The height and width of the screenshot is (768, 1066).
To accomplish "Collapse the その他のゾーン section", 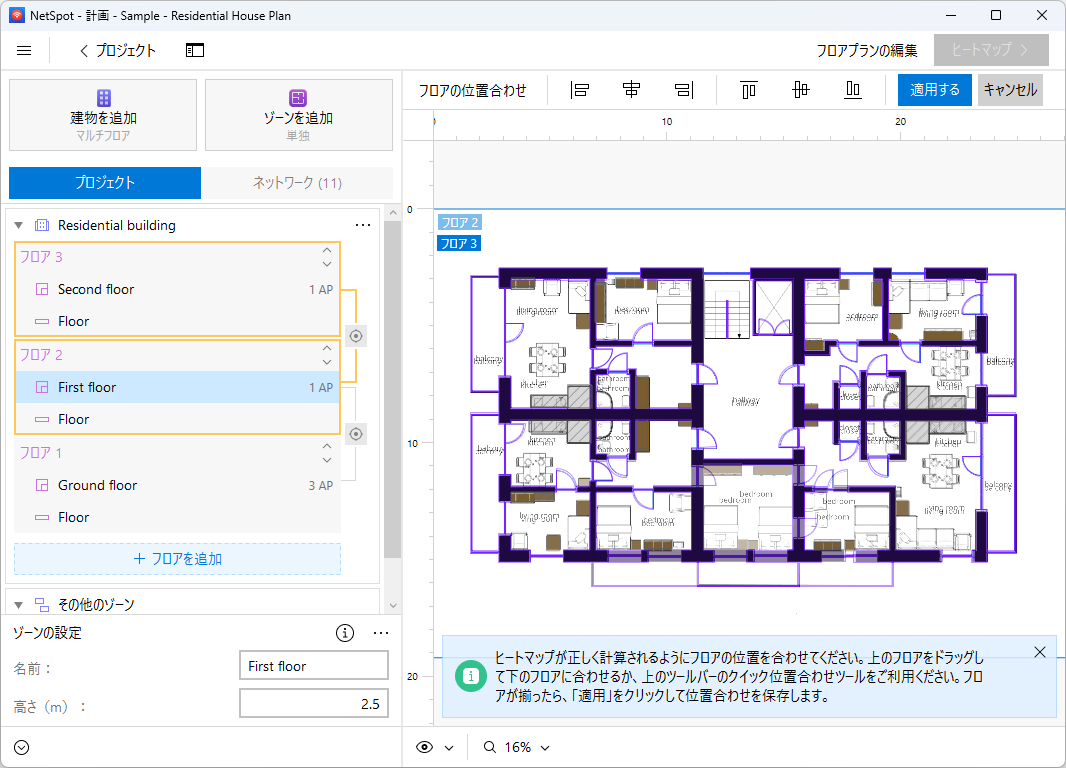I will coord(19,604).
